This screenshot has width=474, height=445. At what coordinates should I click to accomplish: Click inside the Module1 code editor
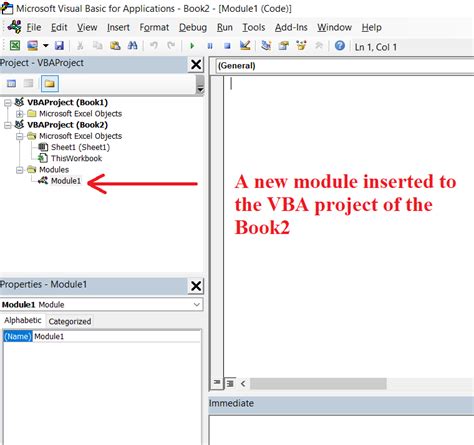point(349,227)
